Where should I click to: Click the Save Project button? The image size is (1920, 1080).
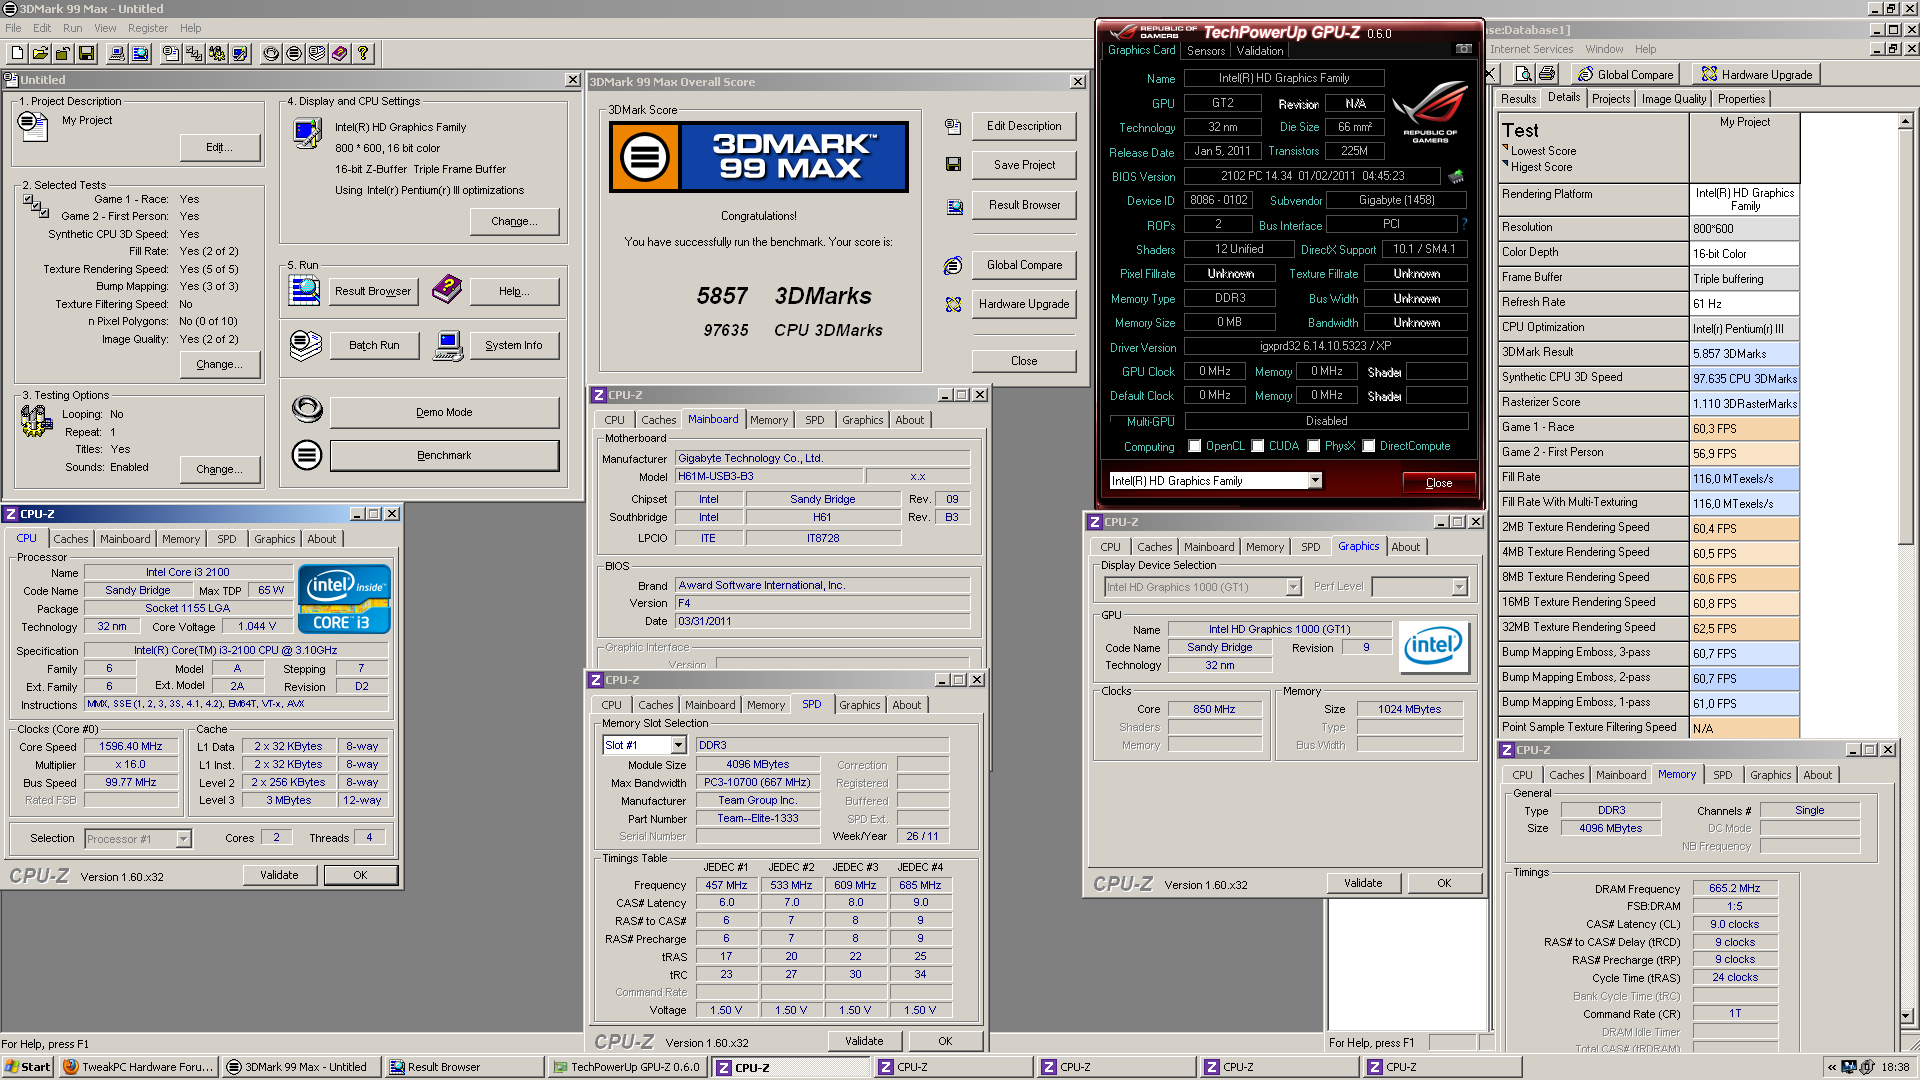1024,165
